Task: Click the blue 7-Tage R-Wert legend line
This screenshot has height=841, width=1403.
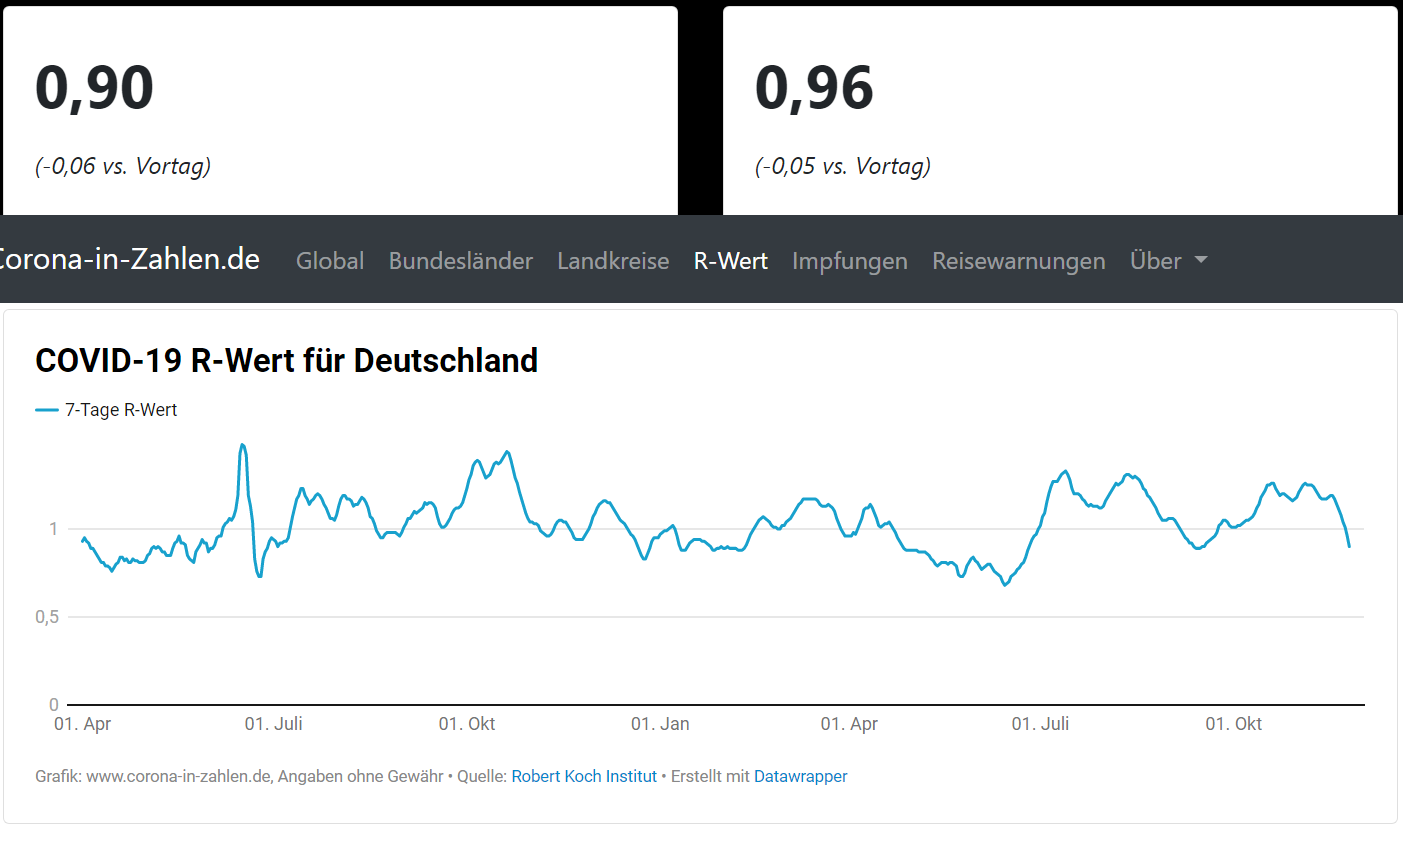Action: point(47,410)
